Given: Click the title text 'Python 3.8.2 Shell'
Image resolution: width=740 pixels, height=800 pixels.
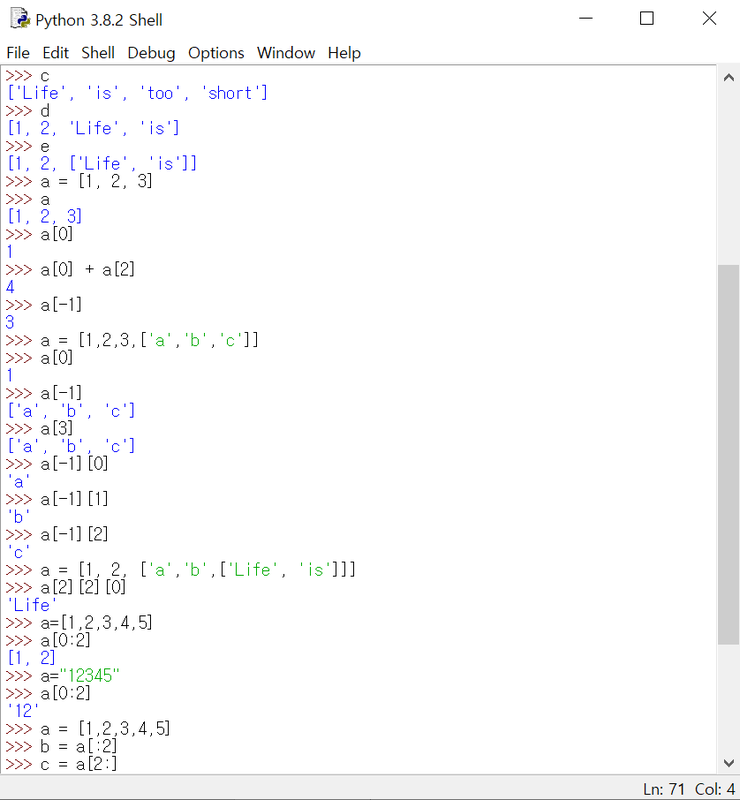Looking at the screenshot, I should click(x=99, y=20).
